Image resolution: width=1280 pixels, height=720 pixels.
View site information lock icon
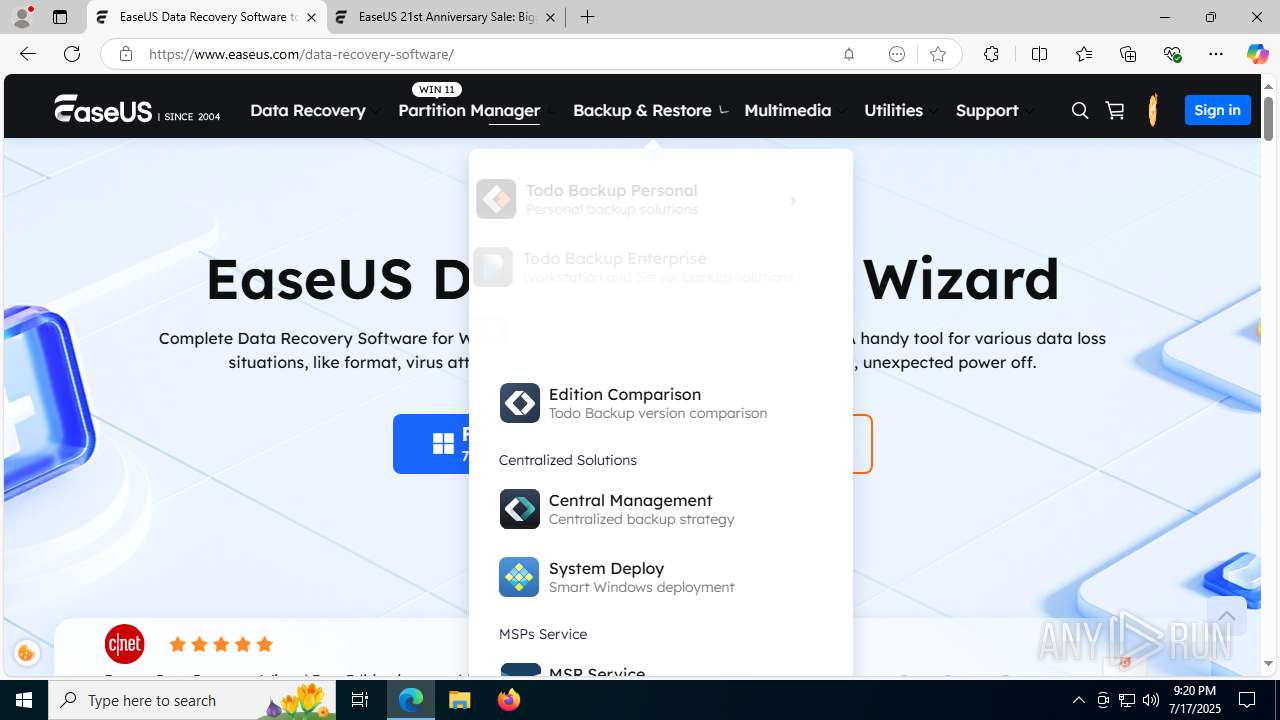coord(126,54)
